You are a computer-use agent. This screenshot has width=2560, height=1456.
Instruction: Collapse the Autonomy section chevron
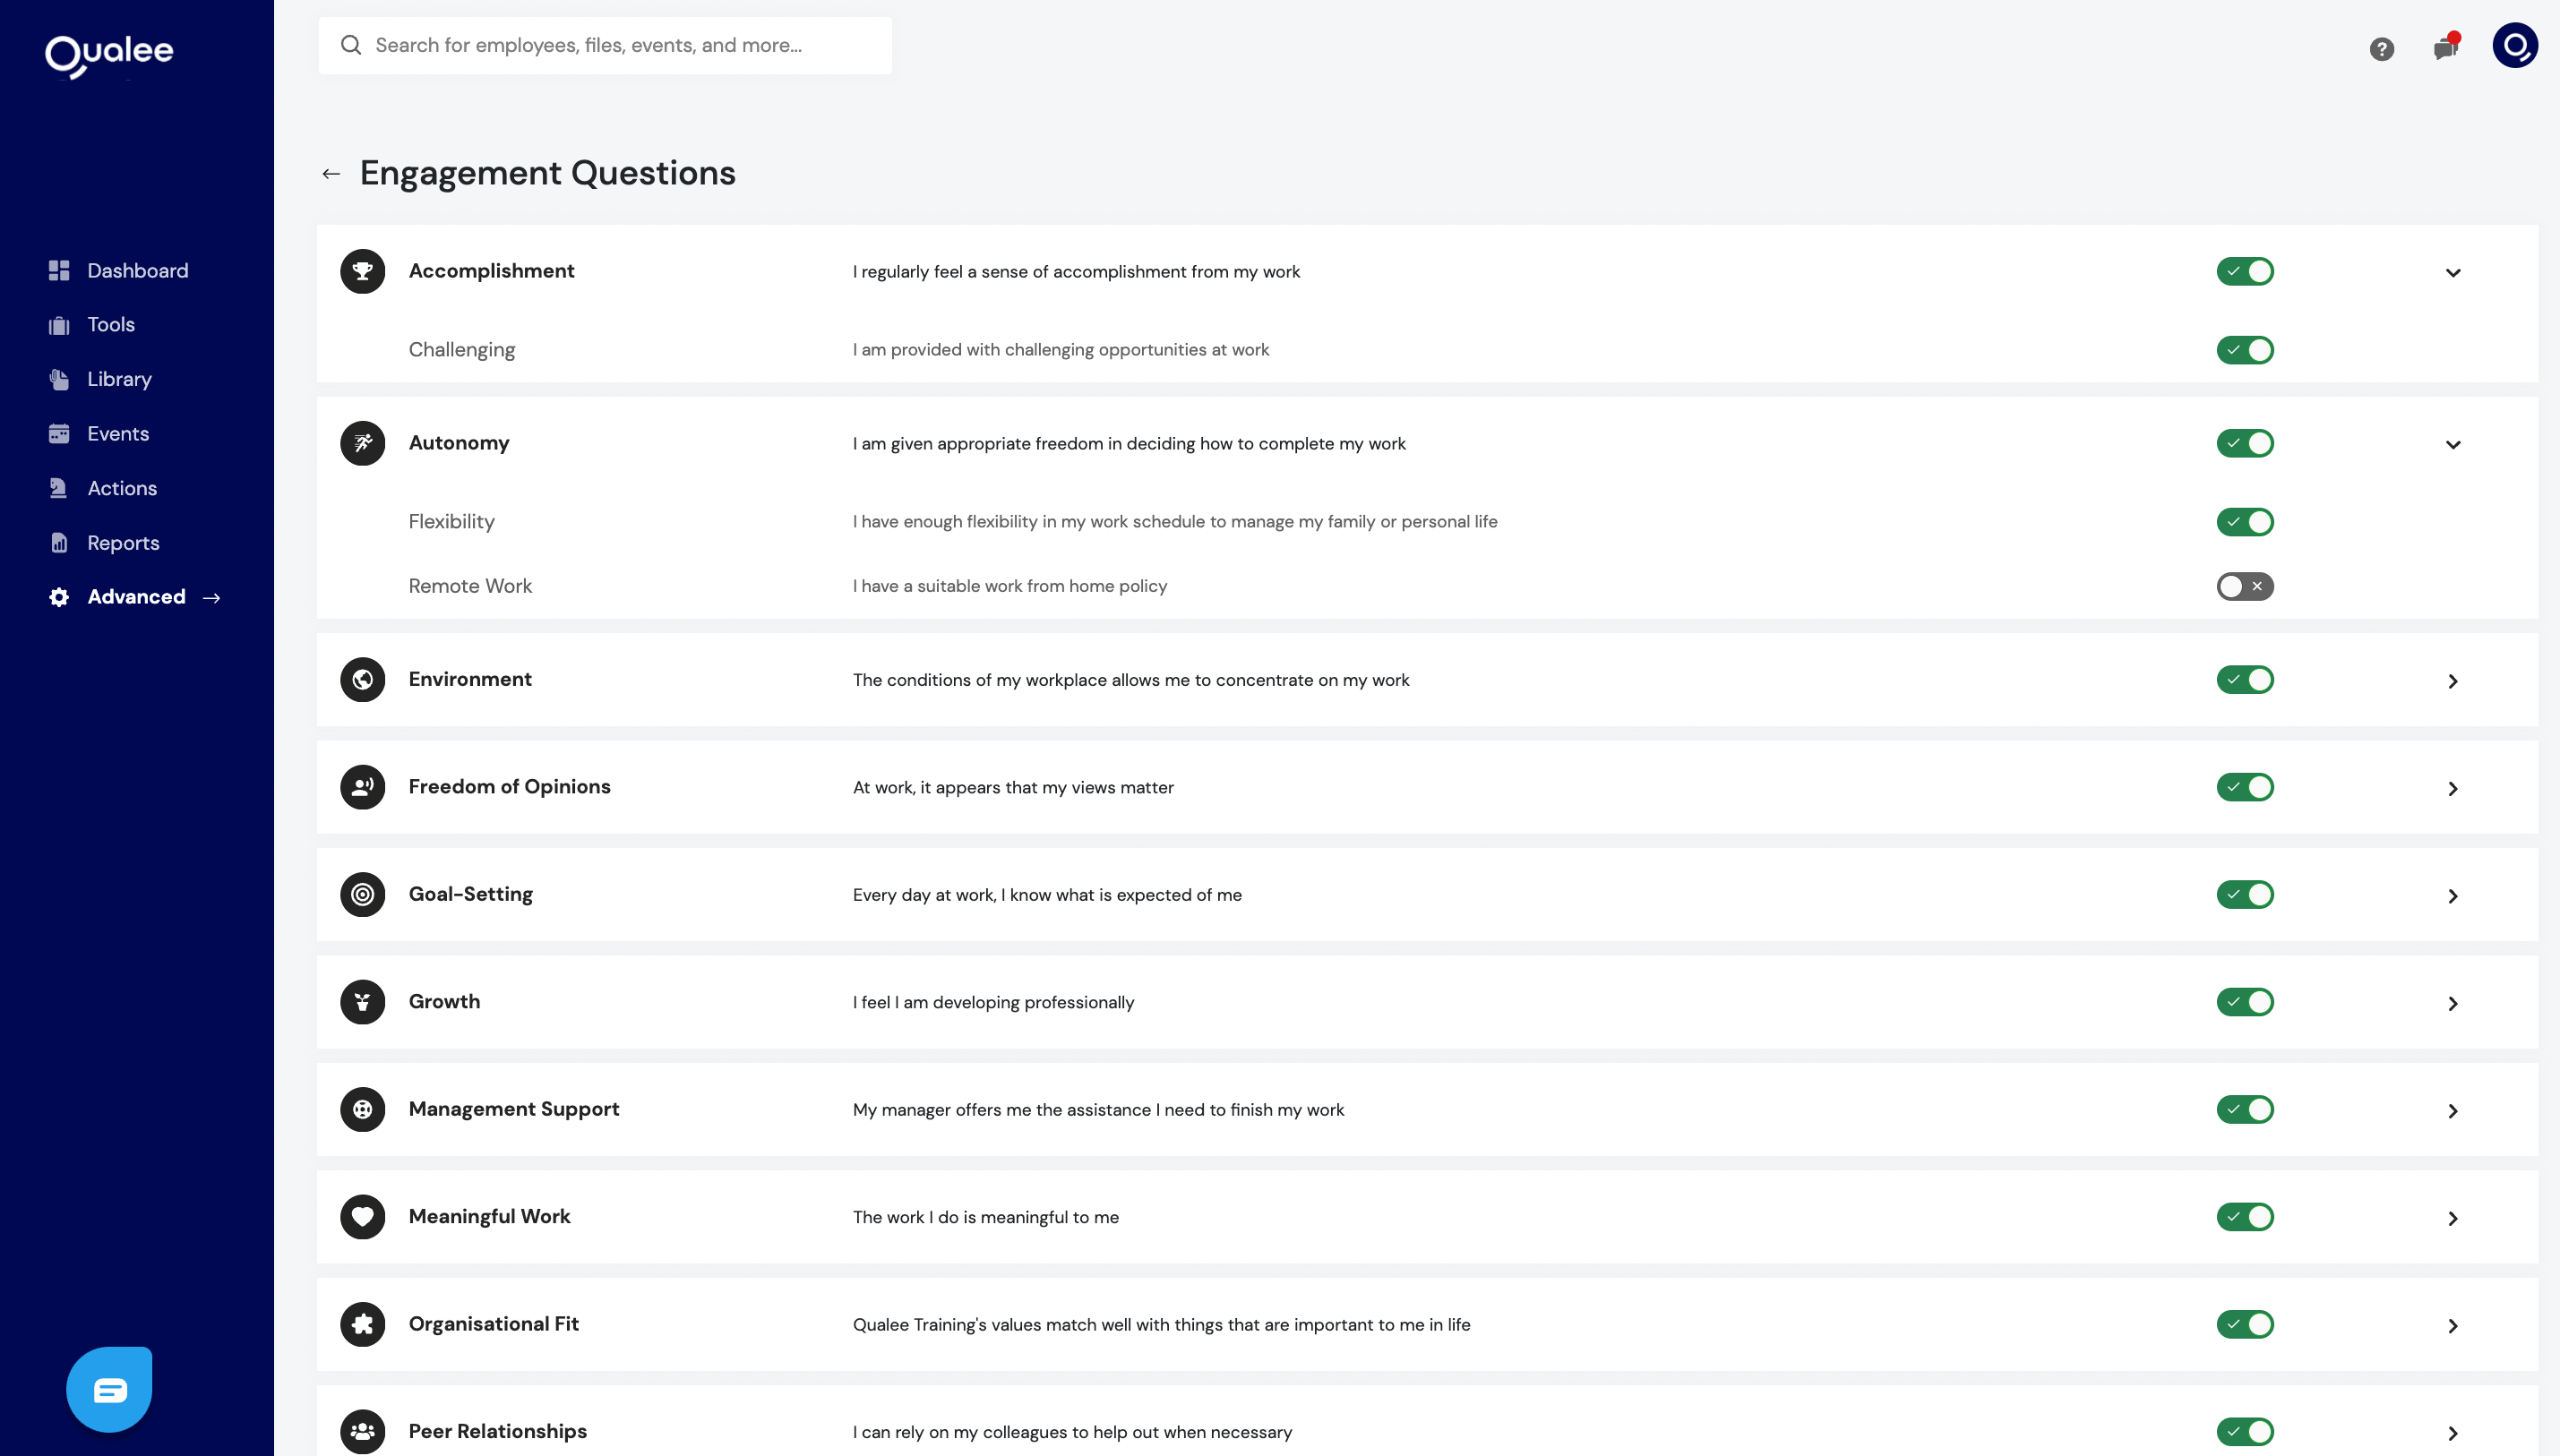coord(2452,444)
